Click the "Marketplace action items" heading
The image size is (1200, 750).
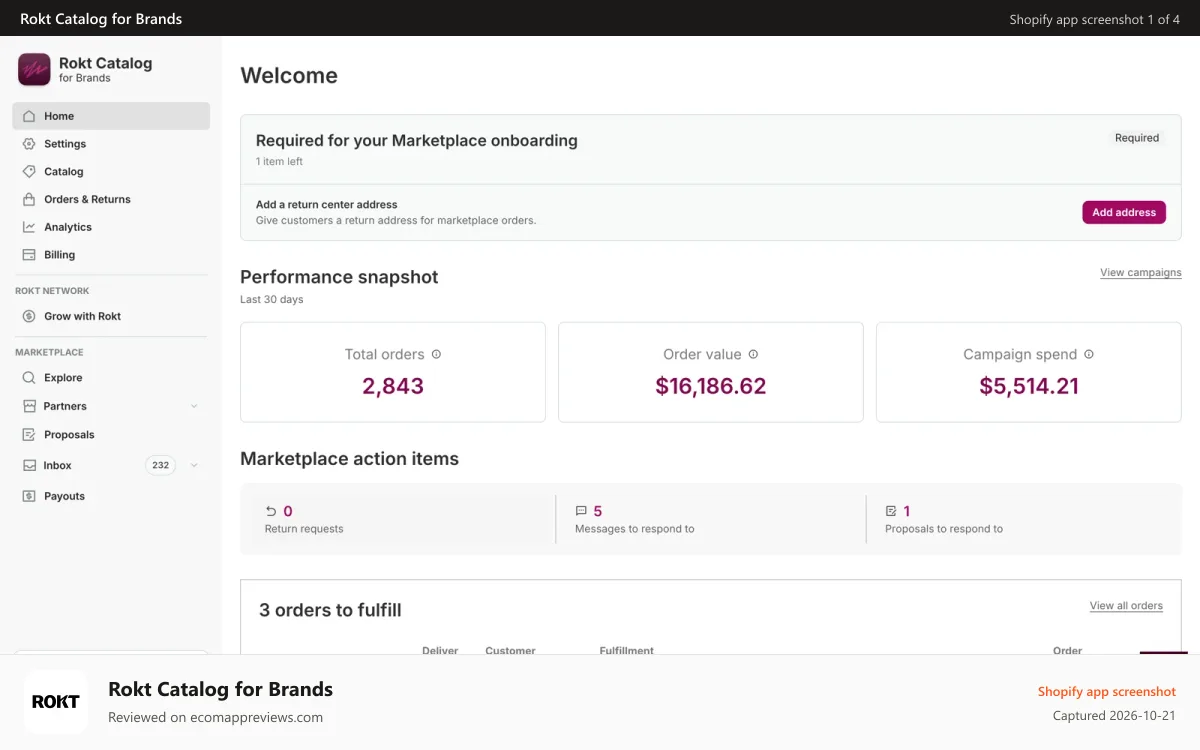(x=350, y=459)
